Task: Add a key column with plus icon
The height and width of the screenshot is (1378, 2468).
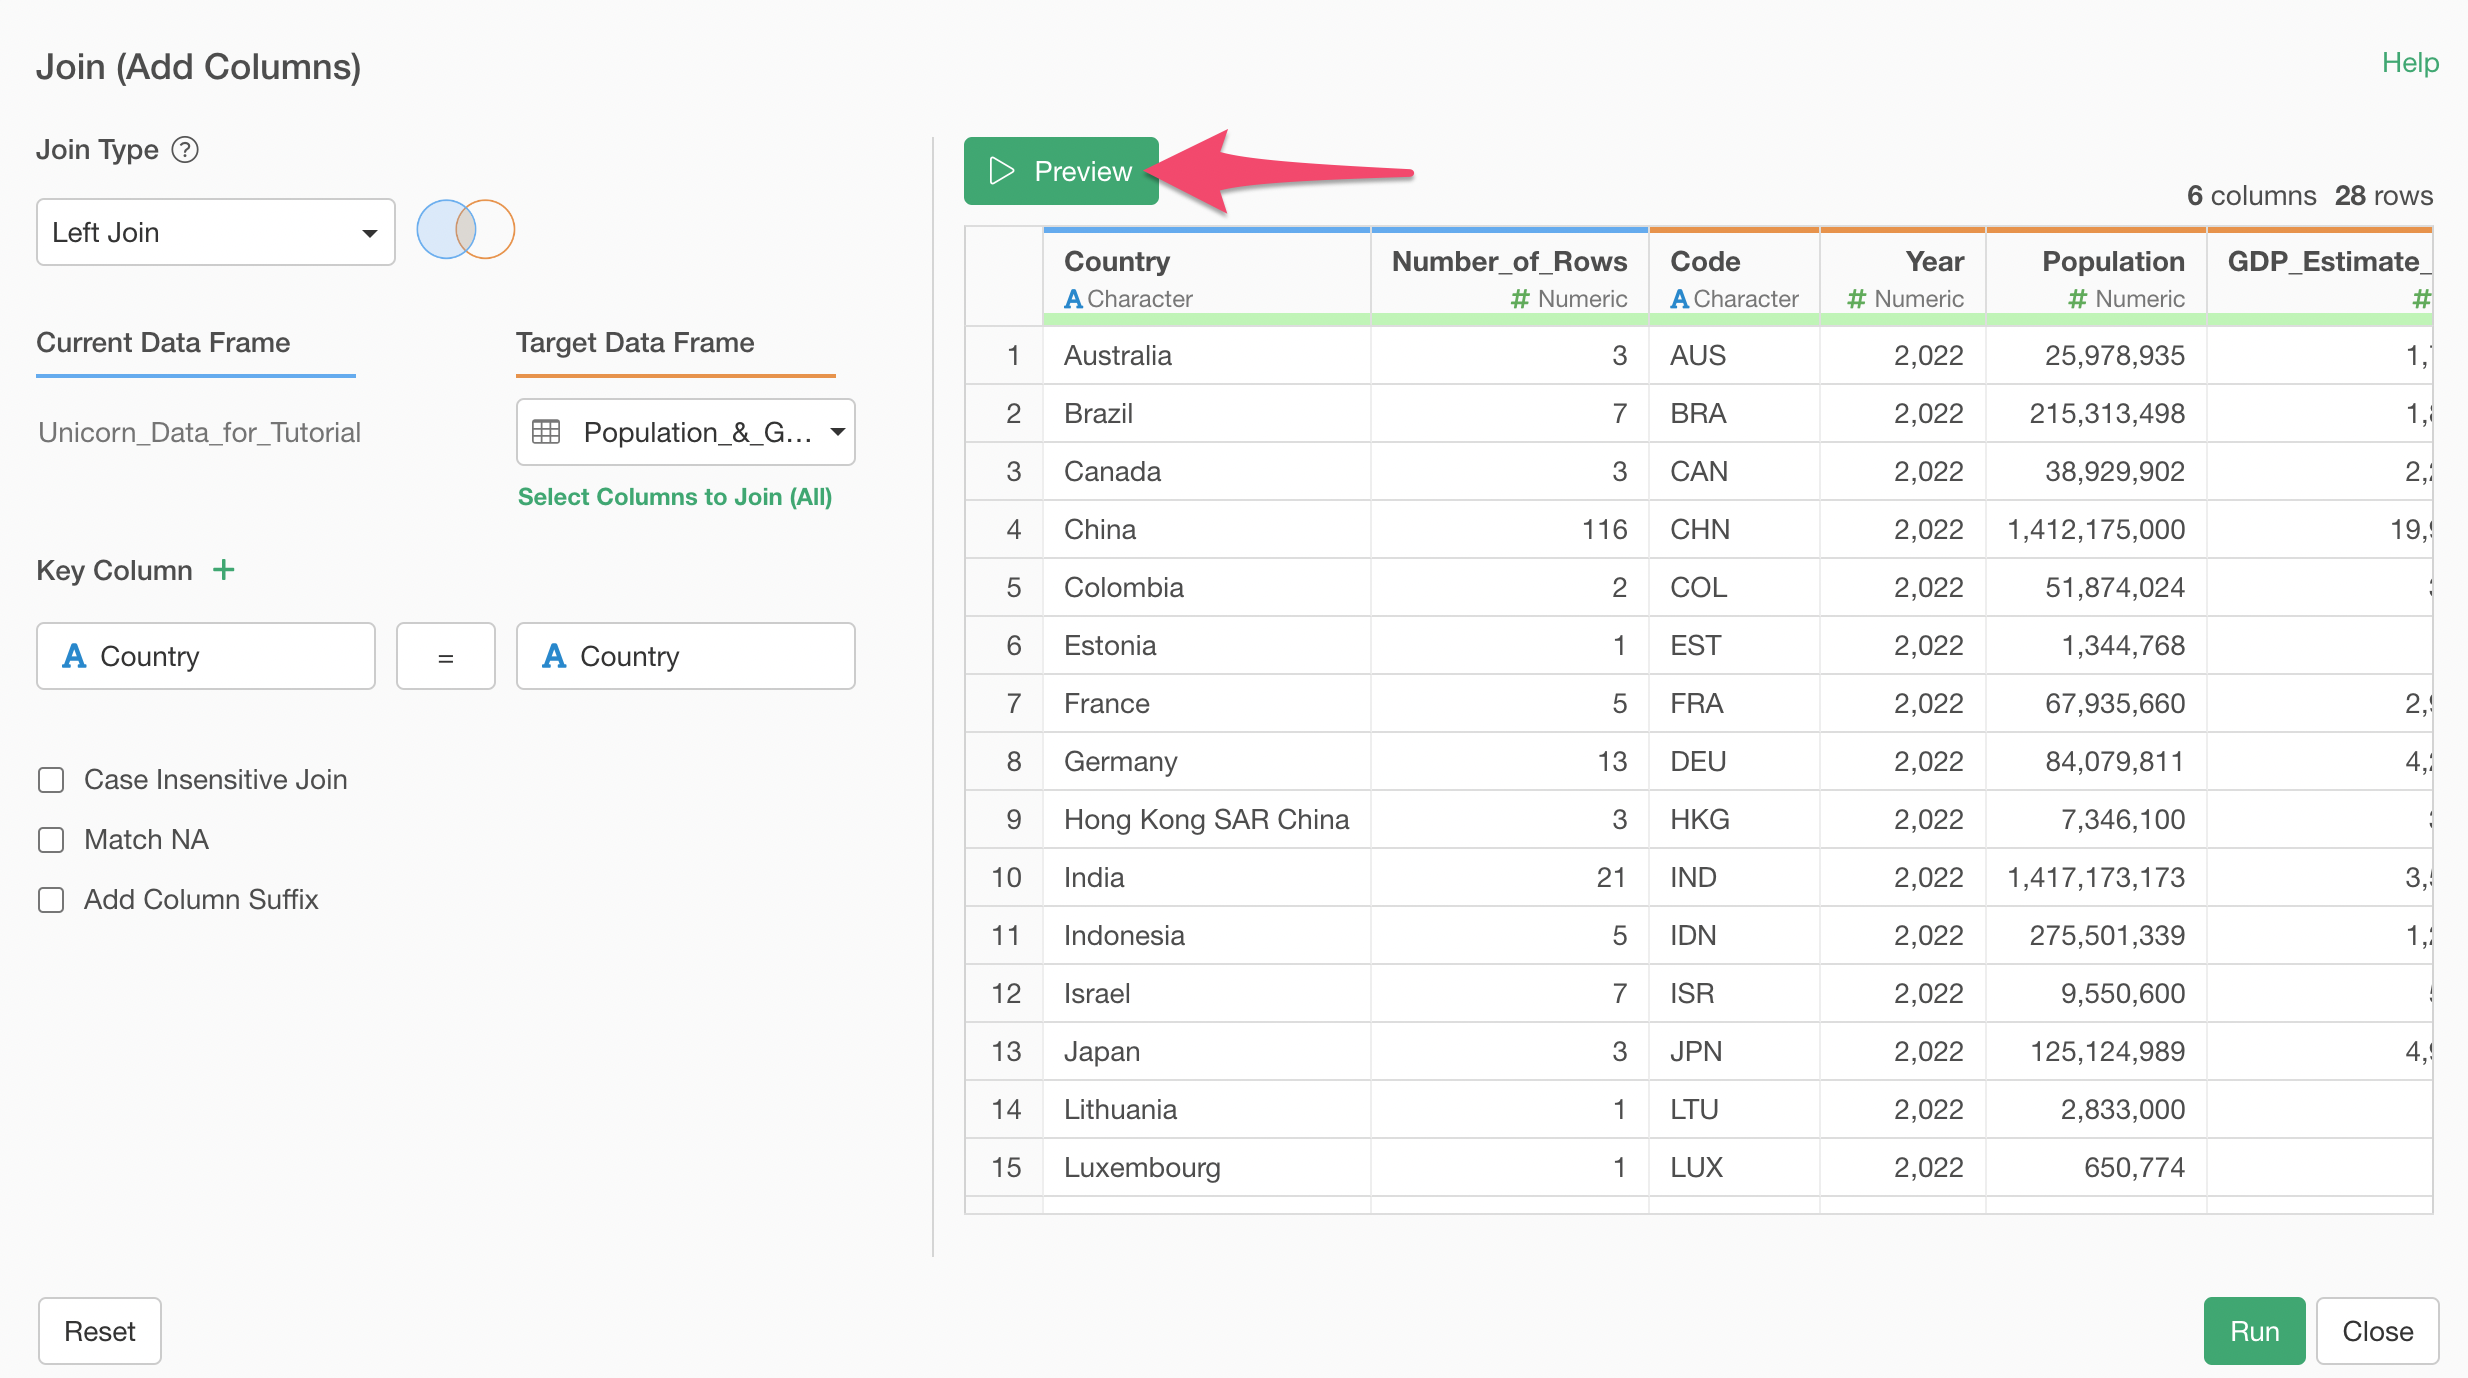Action: click(x=224, y=570)
